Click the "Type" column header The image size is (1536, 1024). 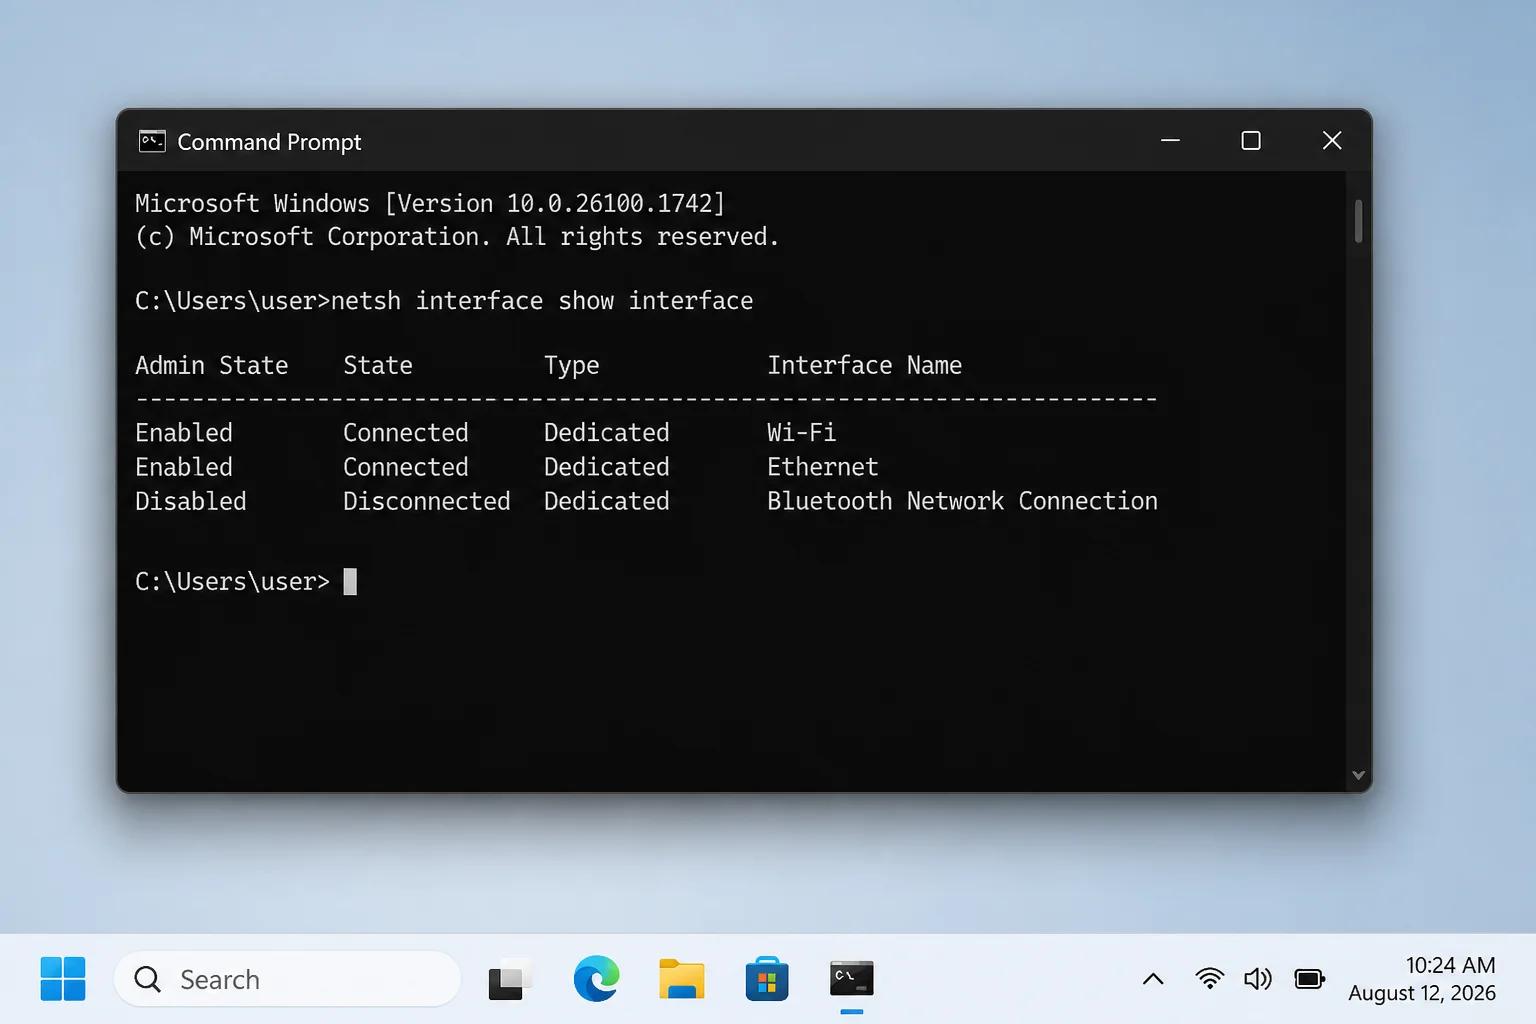click(x=572, y=367)
